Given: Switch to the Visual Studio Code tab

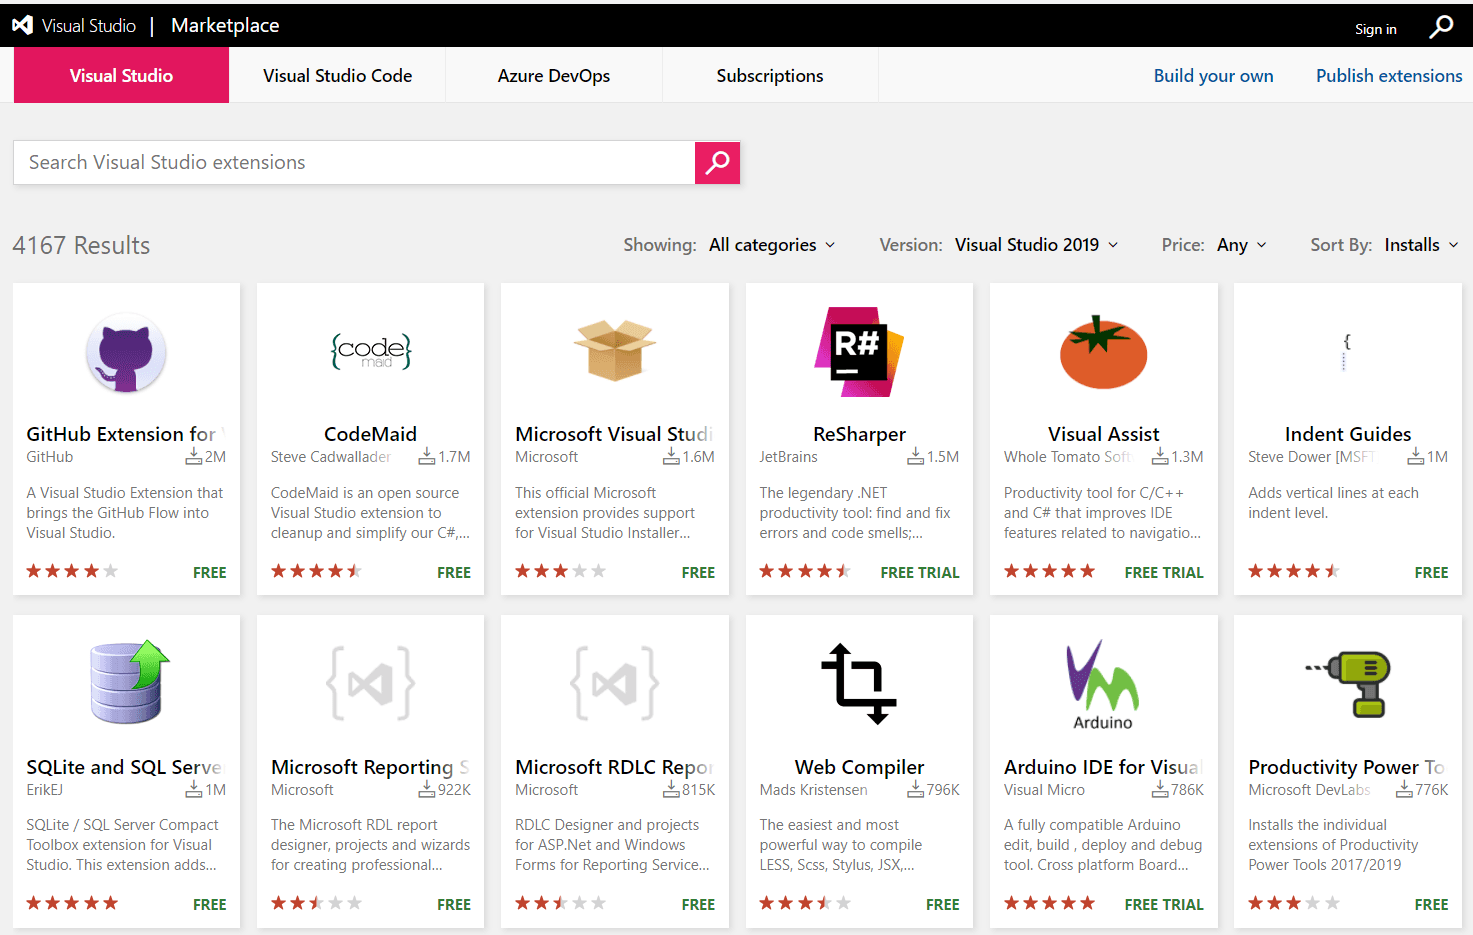Looking at the screenshot, I should (x=337, y=75).
